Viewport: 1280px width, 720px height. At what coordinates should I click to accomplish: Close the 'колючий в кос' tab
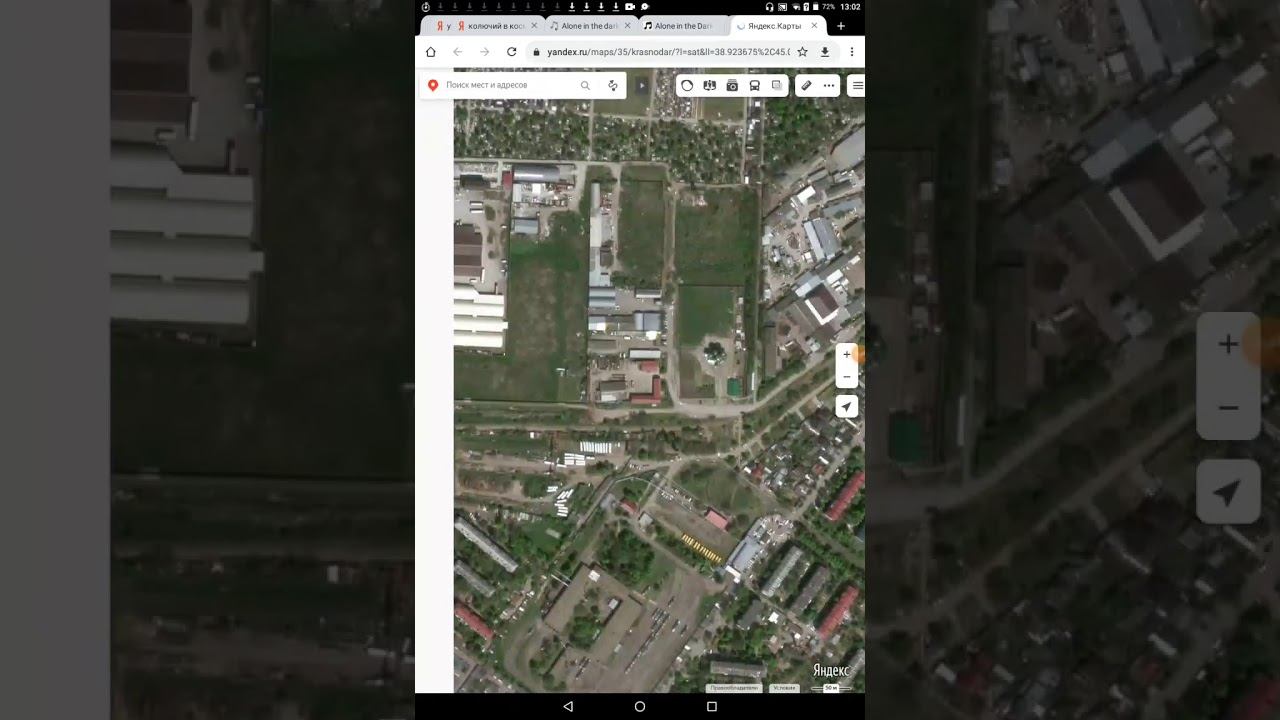[x=534, y=26]
